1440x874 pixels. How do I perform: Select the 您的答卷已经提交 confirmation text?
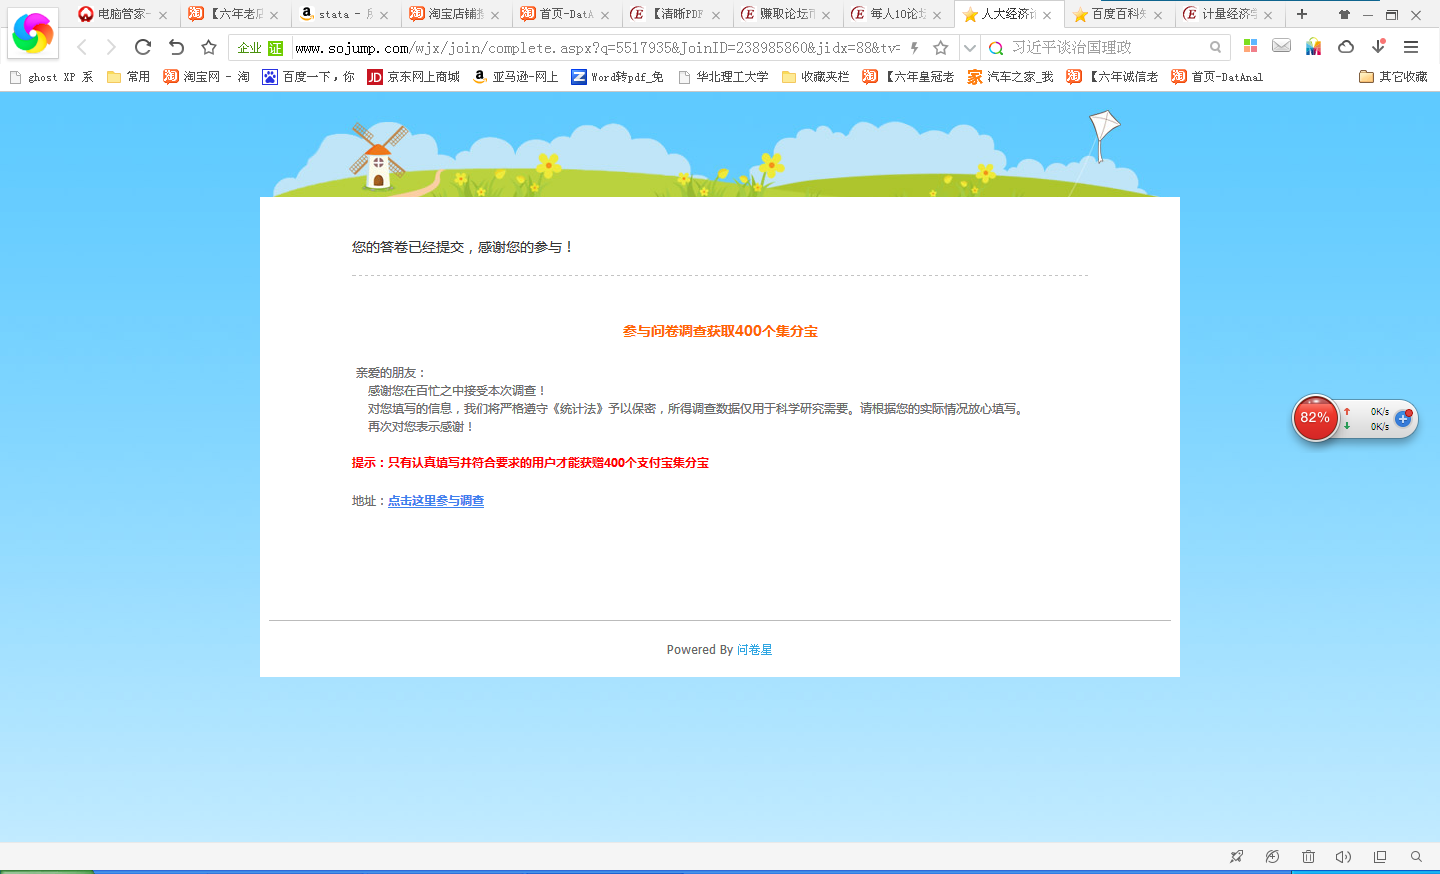pos(462,247)
